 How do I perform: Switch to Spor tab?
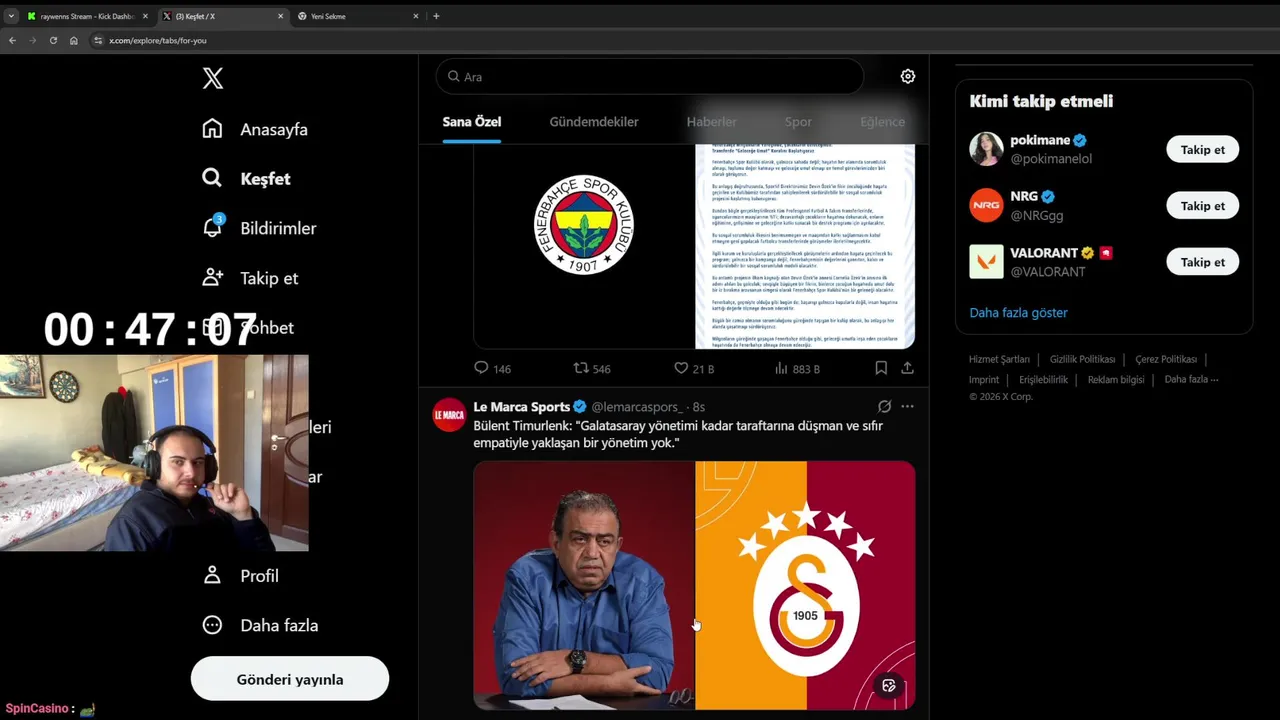[798, 122]
